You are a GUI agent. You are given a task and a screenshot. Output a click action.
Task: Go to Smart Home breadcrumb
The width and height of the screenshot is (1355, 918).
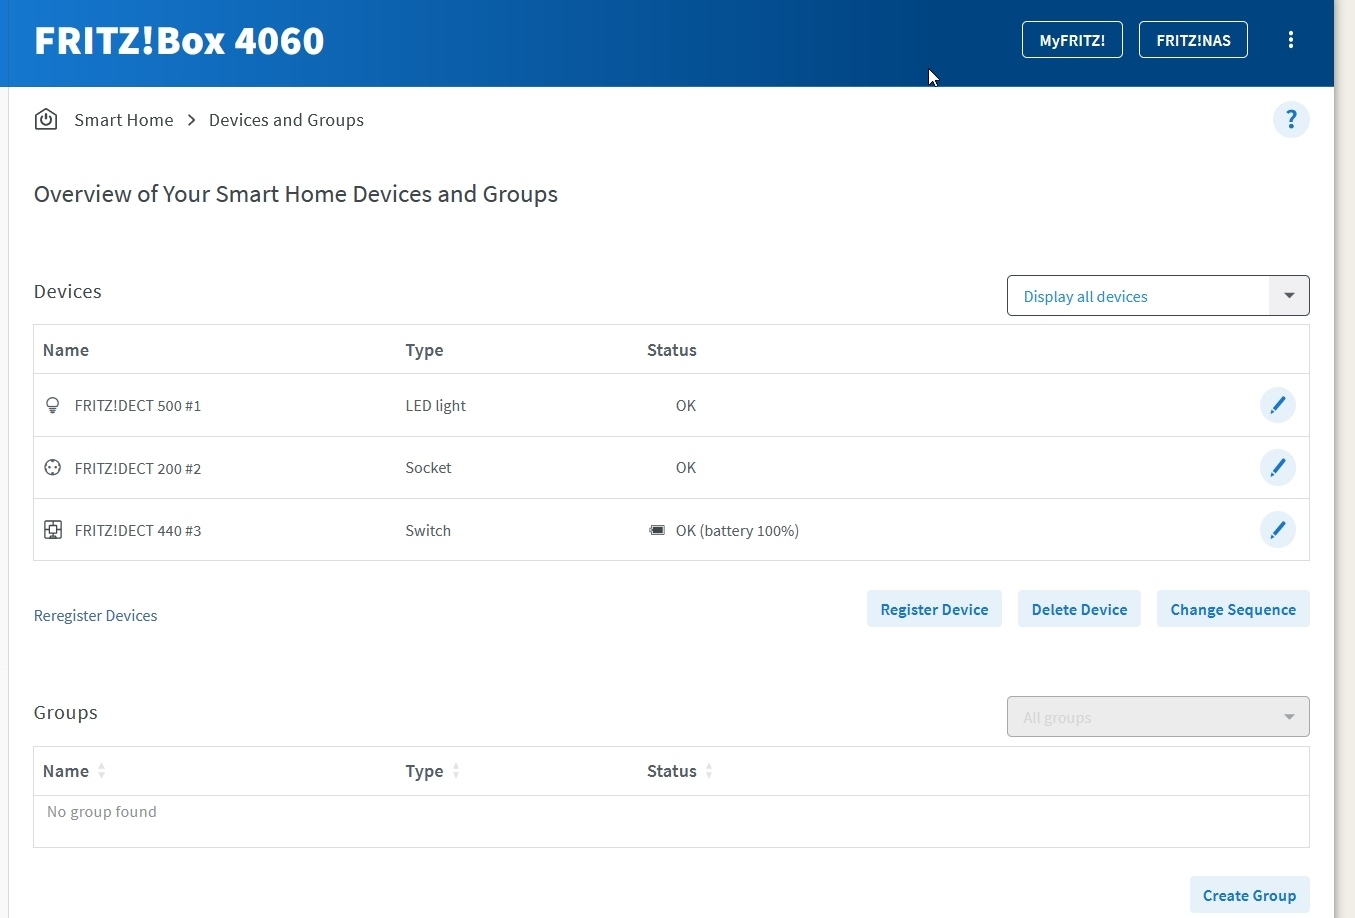click(124, 120)
